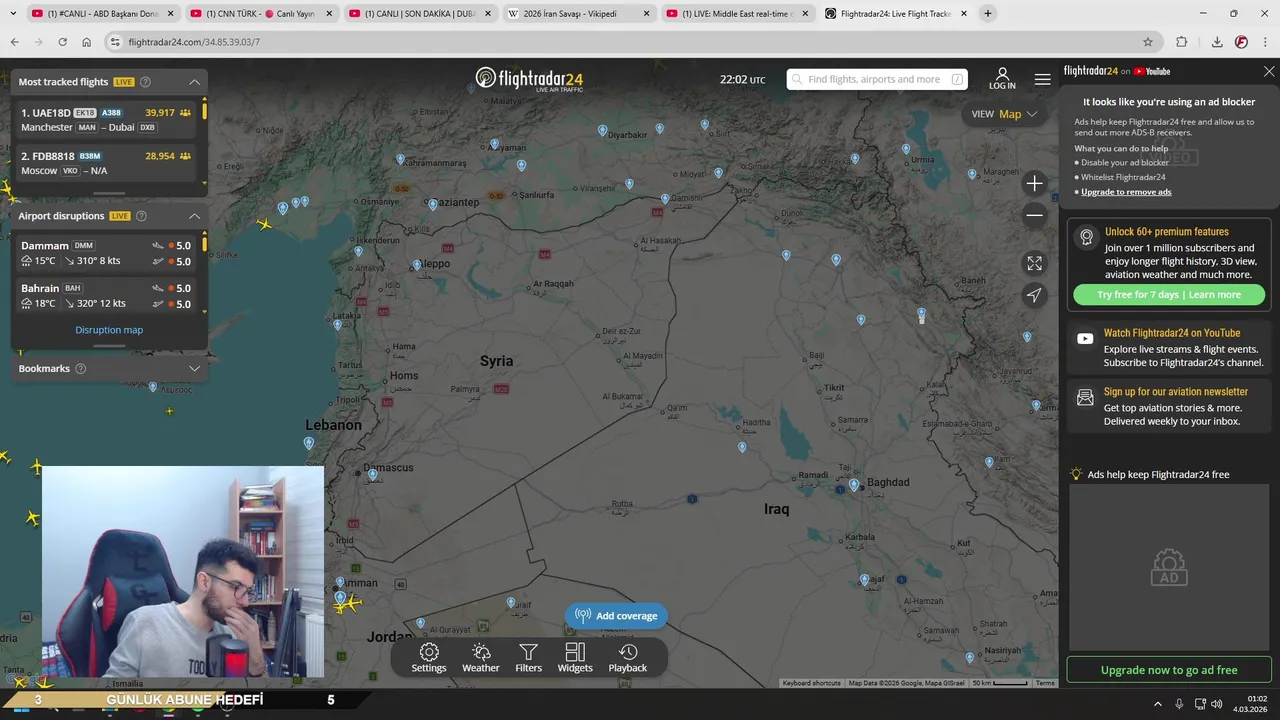The image size is (1280, 720).
Task: Click the flight search input field
Action: (876, 79)
